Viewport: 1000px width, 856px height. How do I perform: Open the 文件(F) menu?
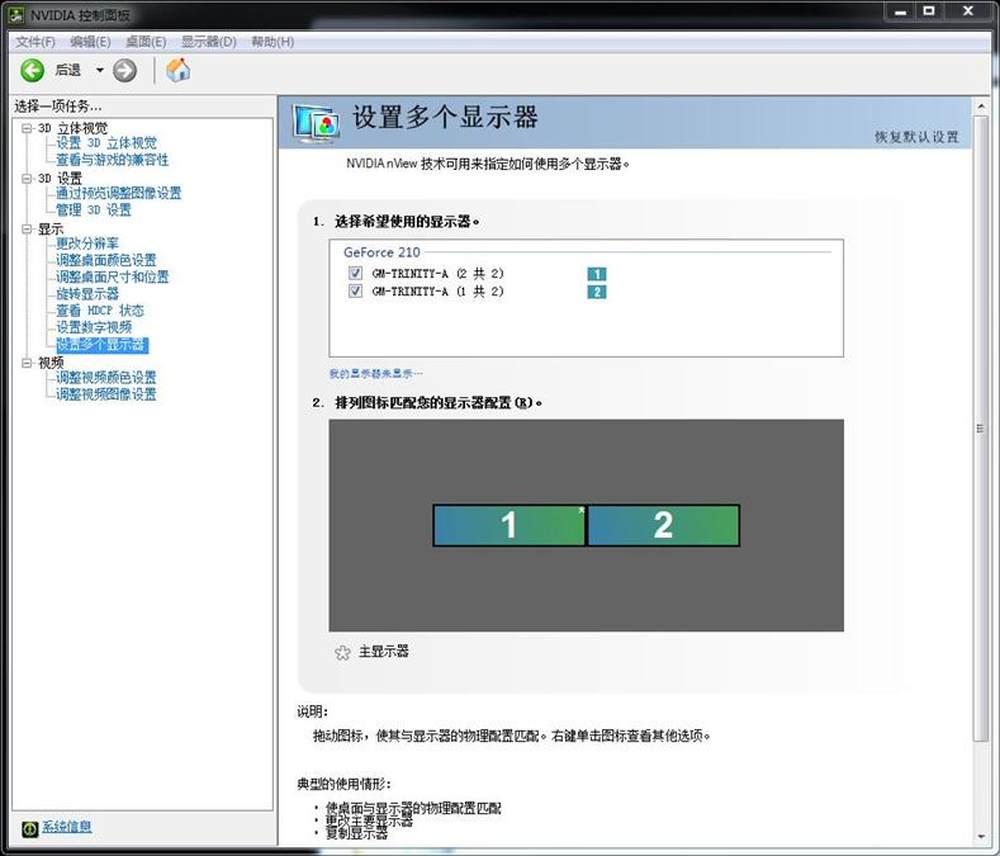tap(36, 42)
